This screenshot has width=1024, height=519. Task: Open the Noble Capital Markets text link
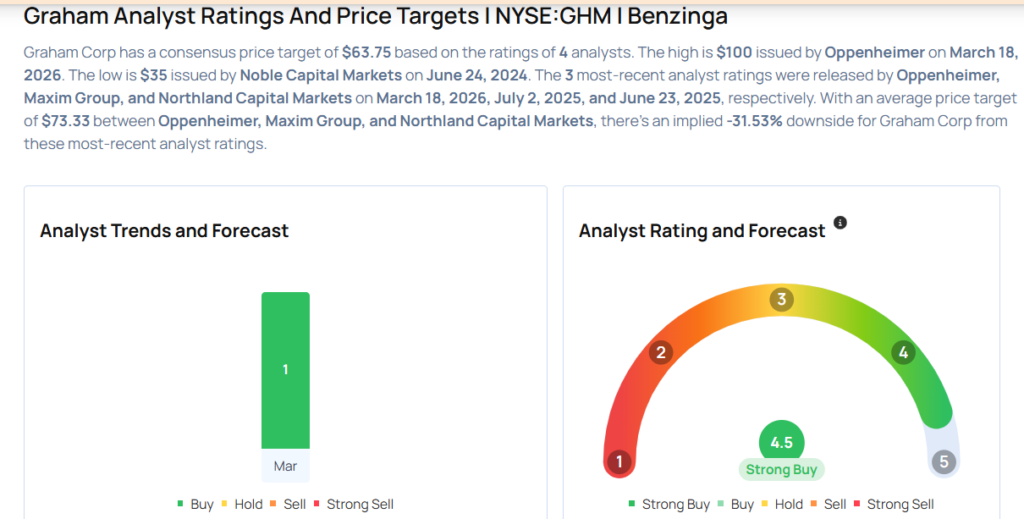click(321, 75)
